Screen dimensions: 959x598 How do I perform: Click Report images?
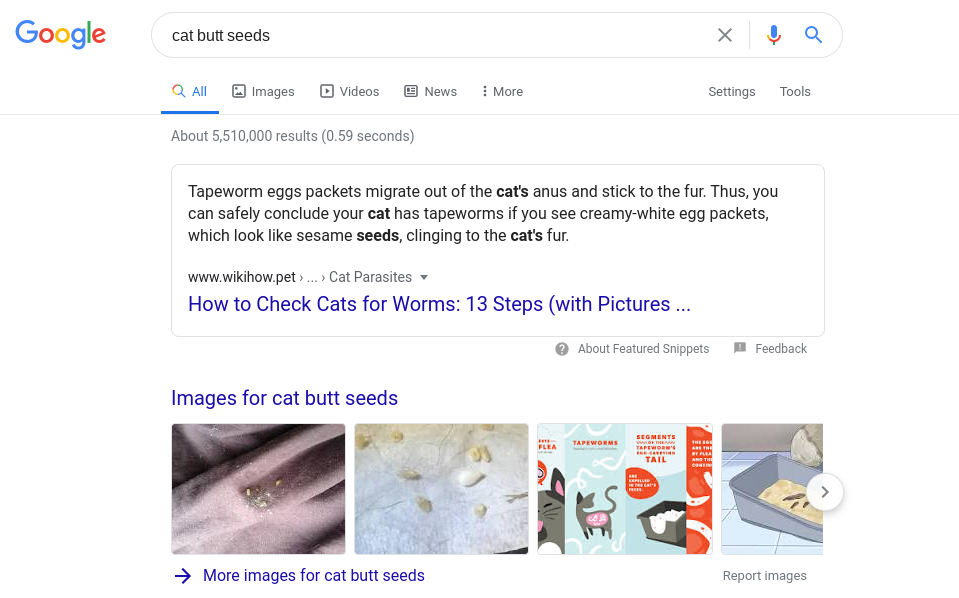coord(764,575)
